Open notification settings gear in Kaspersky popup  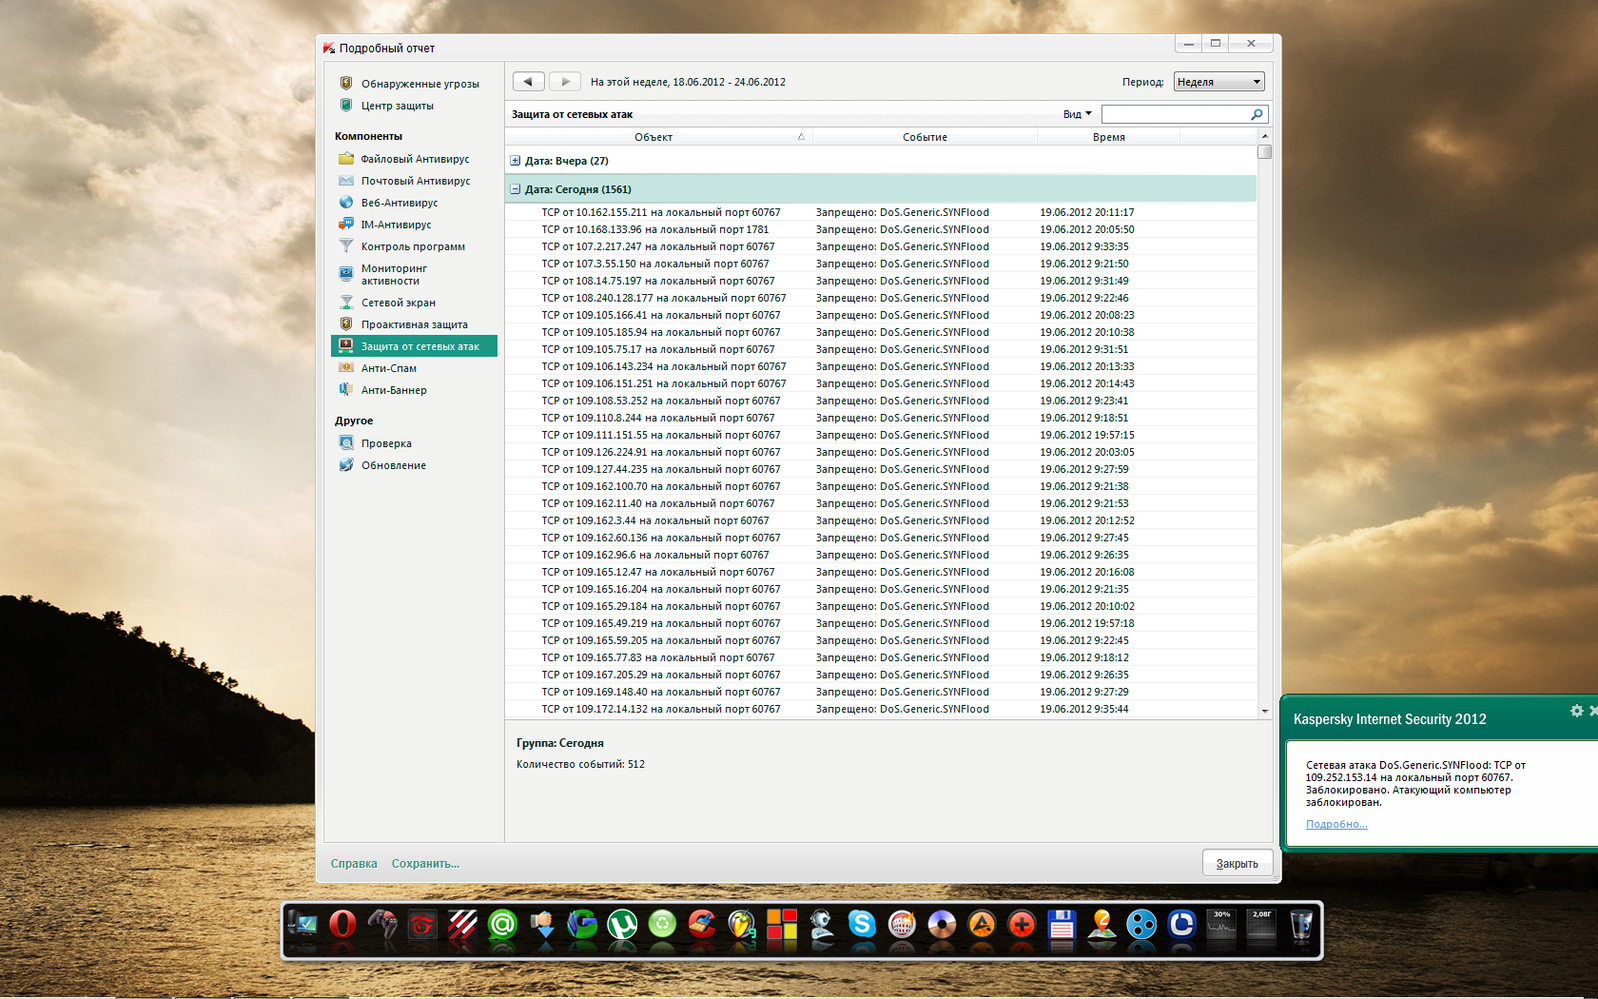[x=1577, y=711]
